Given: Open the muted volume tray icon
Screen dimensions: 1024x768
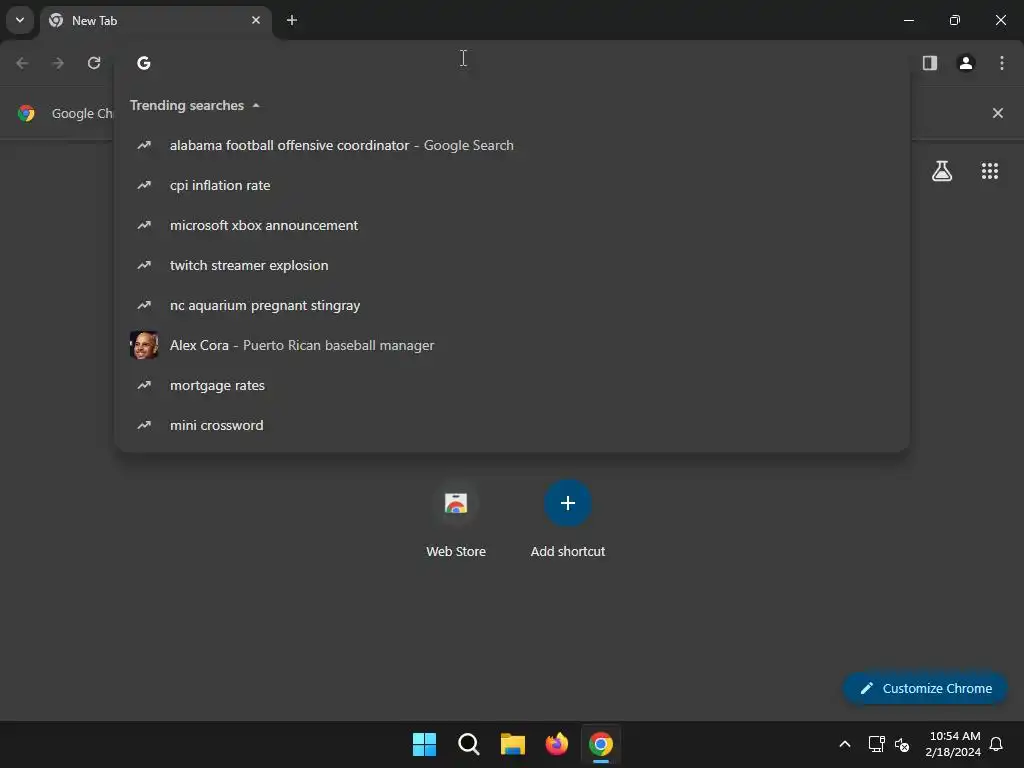Looking at the screenshot, I should coord(902,744).
